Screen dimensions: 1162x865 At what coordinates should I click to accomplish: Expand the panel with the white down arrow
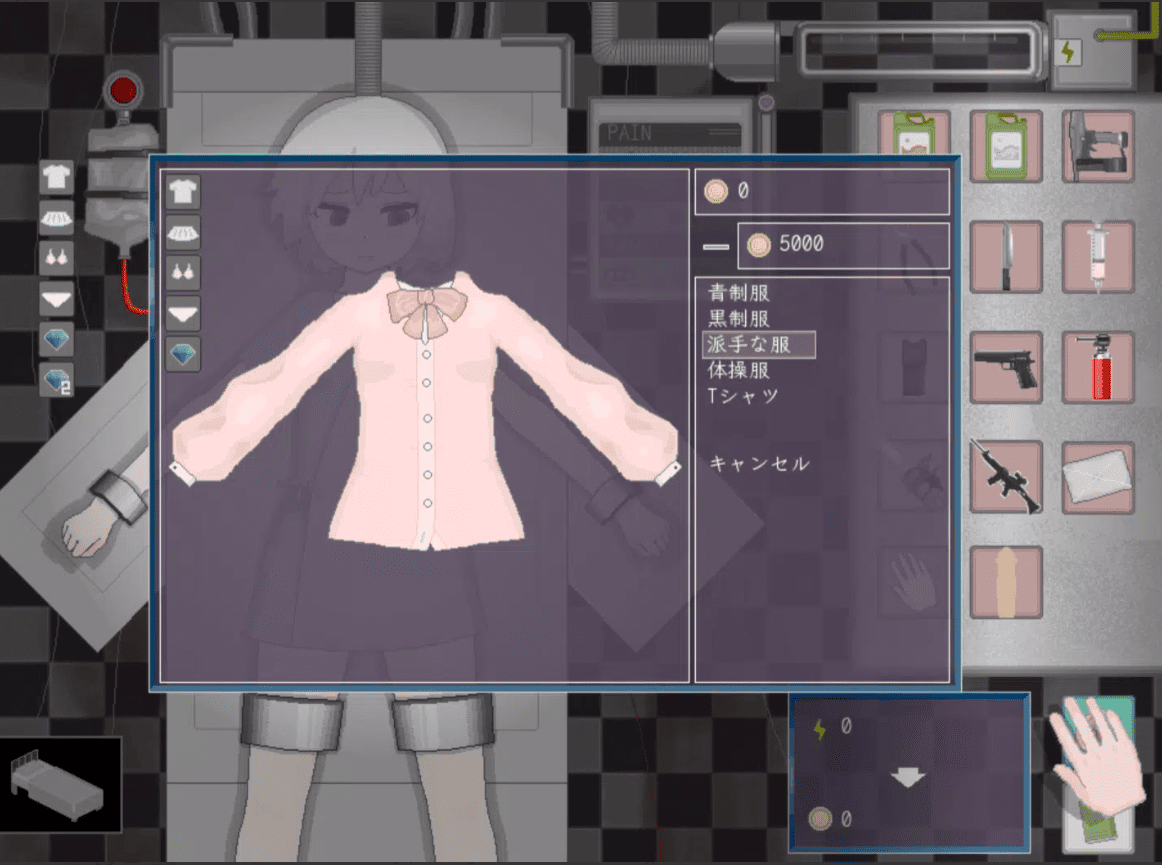pos(908,777)
